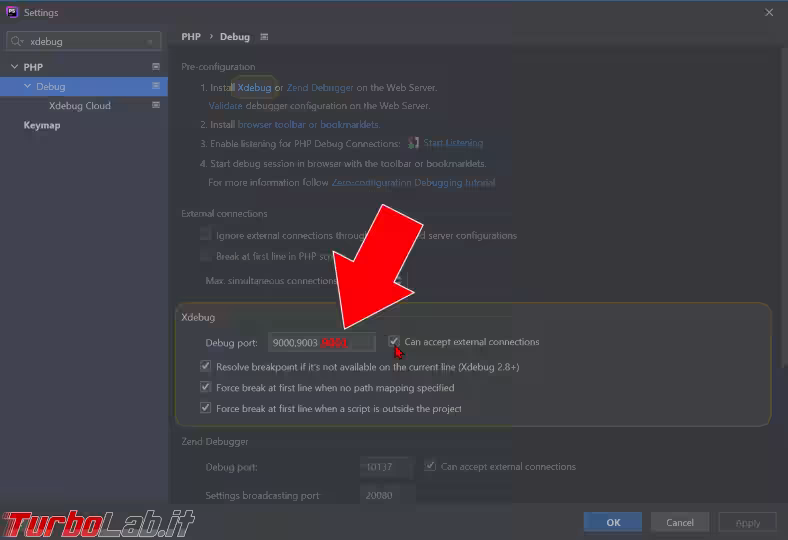Image resolution: width=788 pixels, height=540 pixels.
Task: Toggle Xdebug Can accept external connections
Action: click(x=393, y=341)
